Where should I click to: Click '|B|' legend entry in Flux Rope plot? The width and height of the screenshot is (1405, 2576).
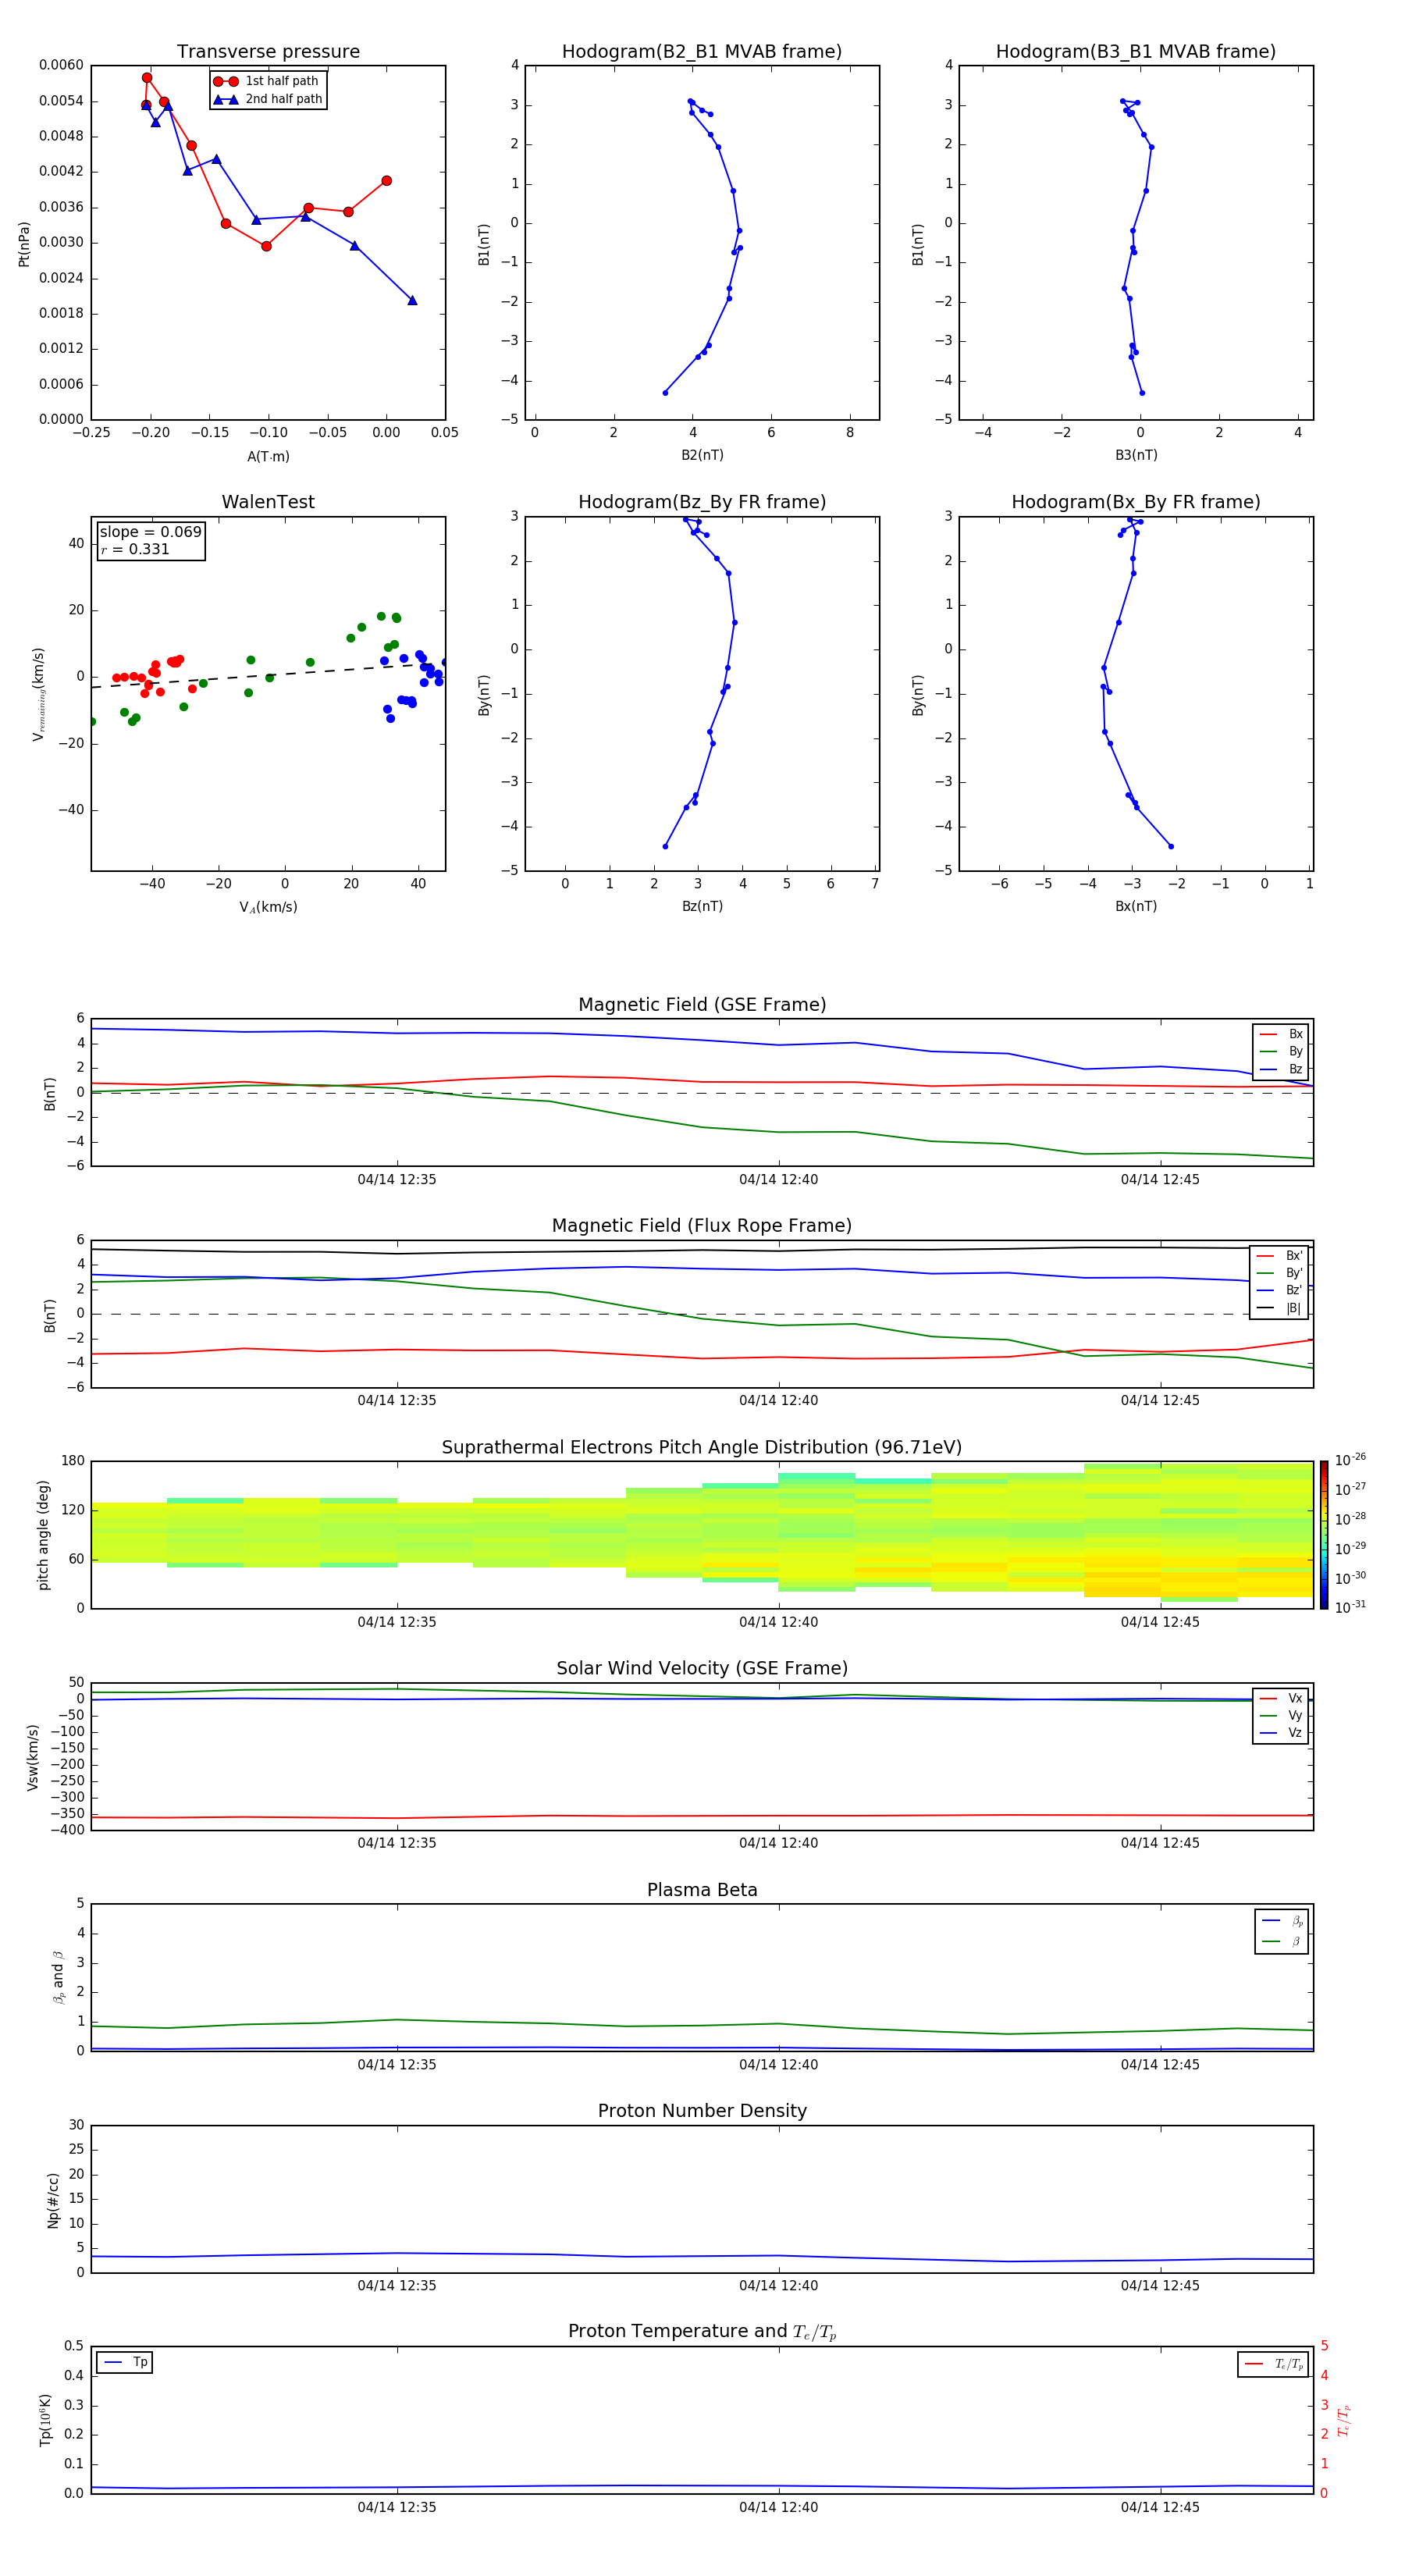tap(1279, 1308)
